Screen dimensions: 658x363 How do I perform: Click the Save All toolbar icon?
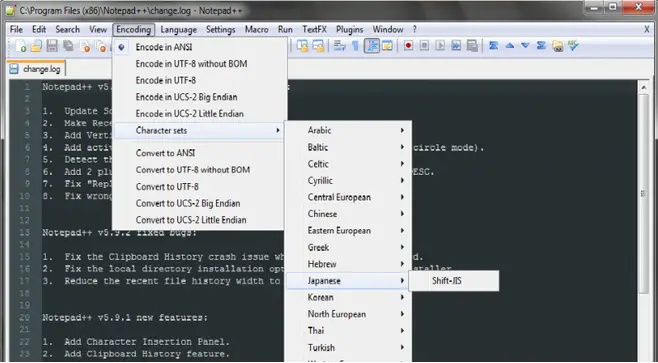point(68,46)
